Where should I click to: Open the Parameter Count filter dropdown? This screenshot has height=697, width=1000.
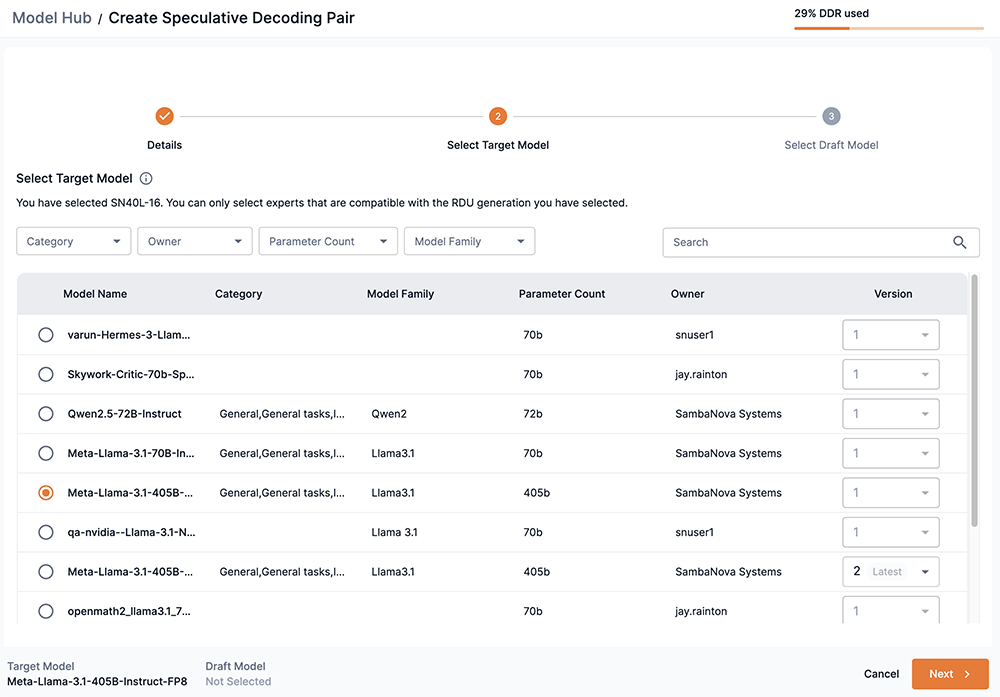[328, 242]
